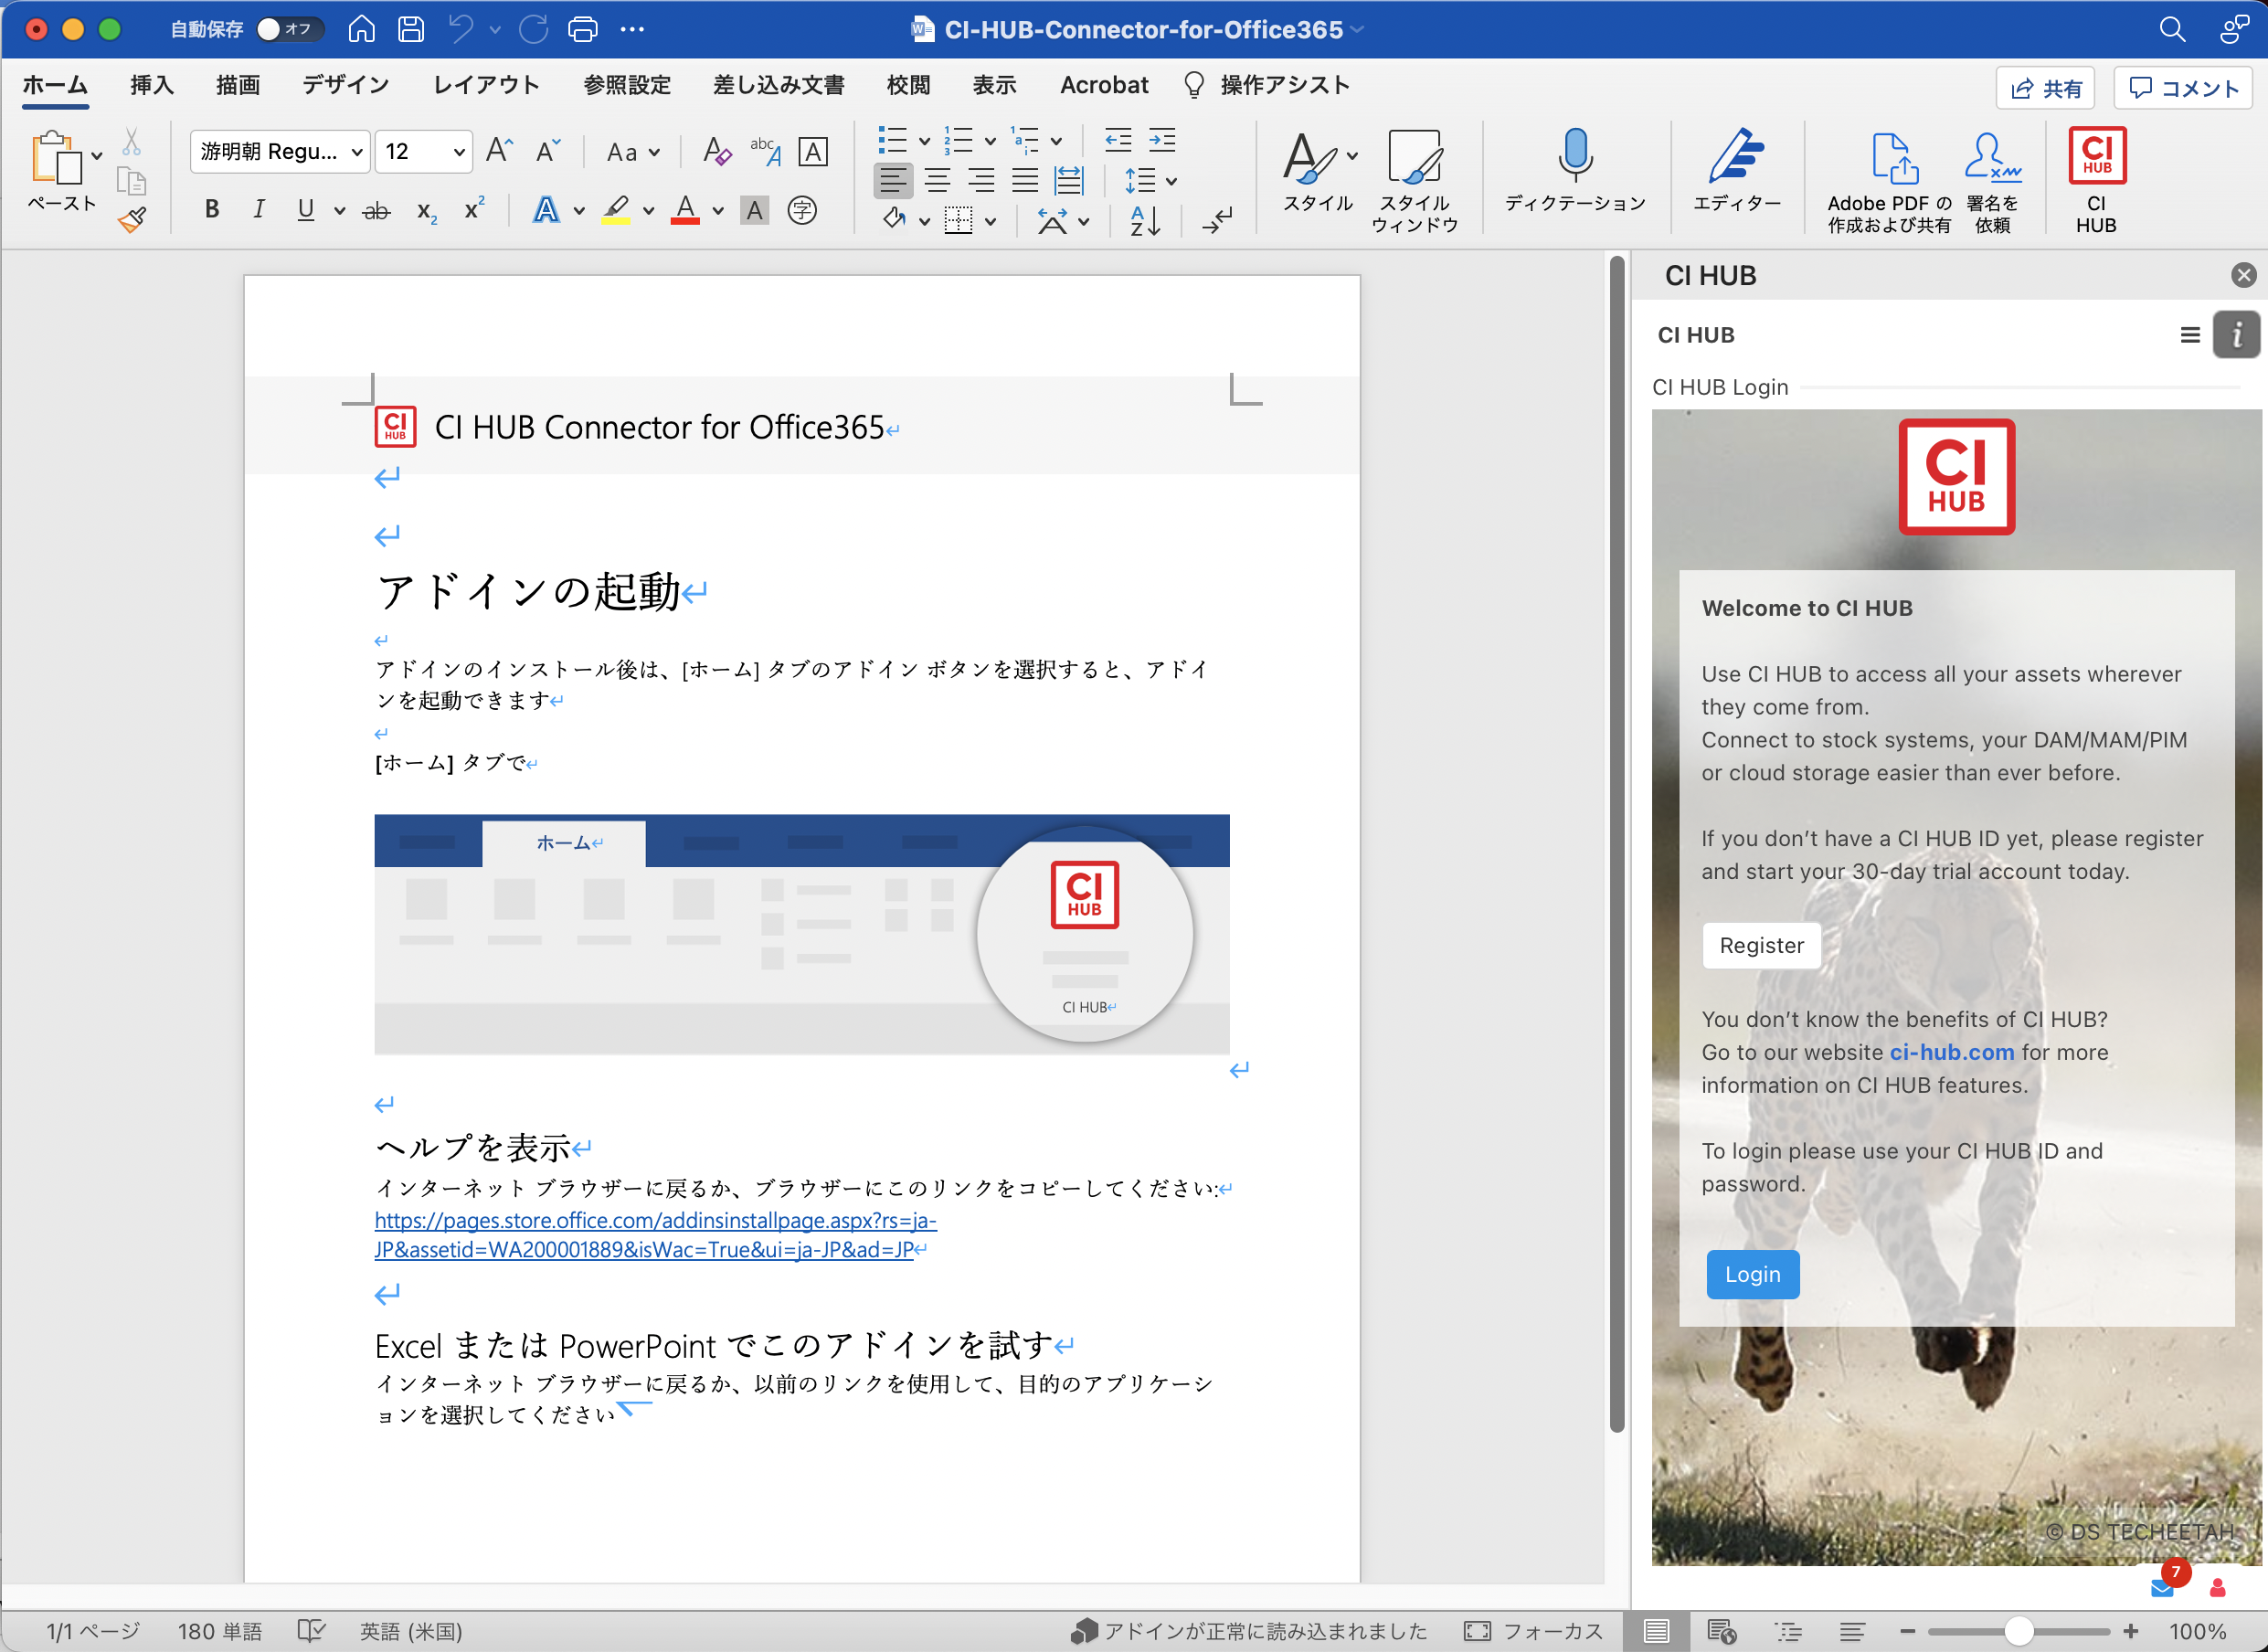Image resolution: width=2268 pixels, height=1652 pixels.
Task: Click the phonetic guide icon
Action: pyautogui.click(x=766, y=151)
